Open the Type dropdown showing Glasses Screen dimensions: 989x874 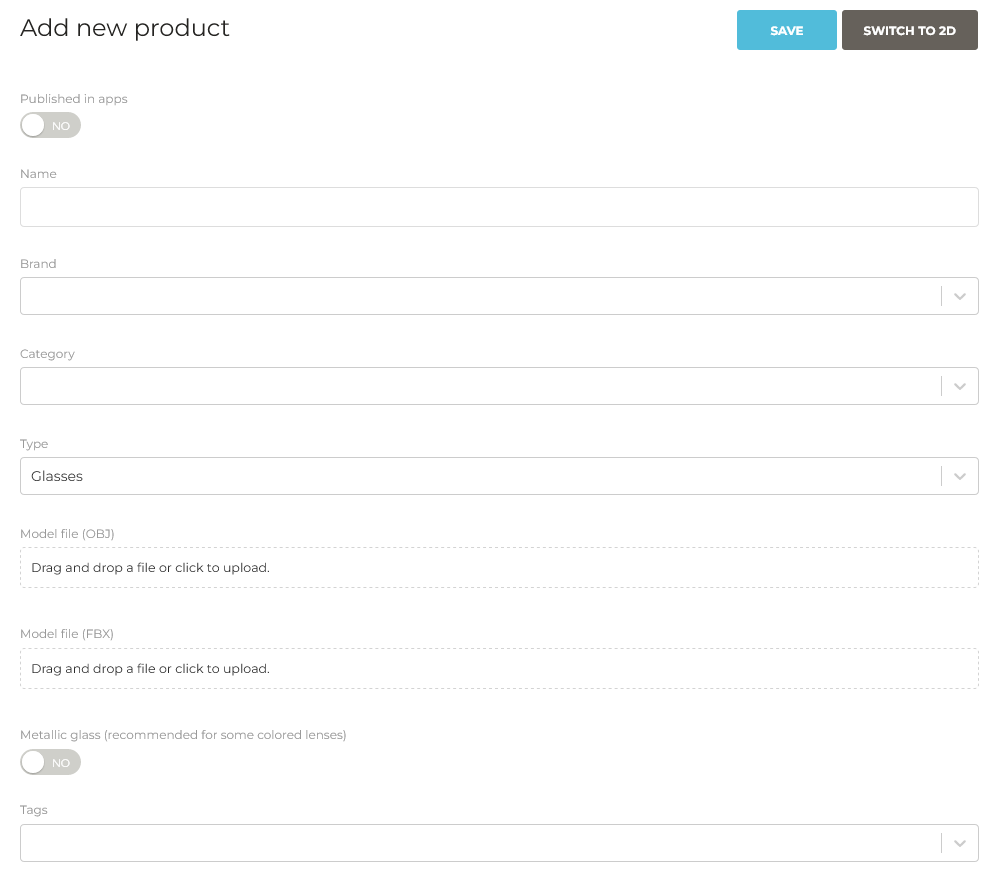tap(959, 476)
